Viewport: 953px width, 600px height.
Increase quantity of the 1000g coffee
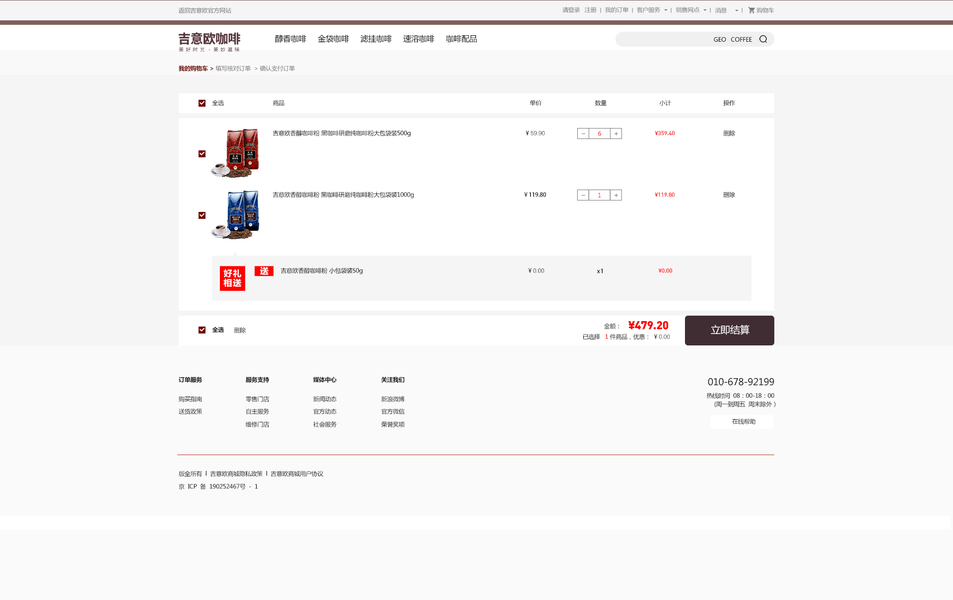(616, 195)
